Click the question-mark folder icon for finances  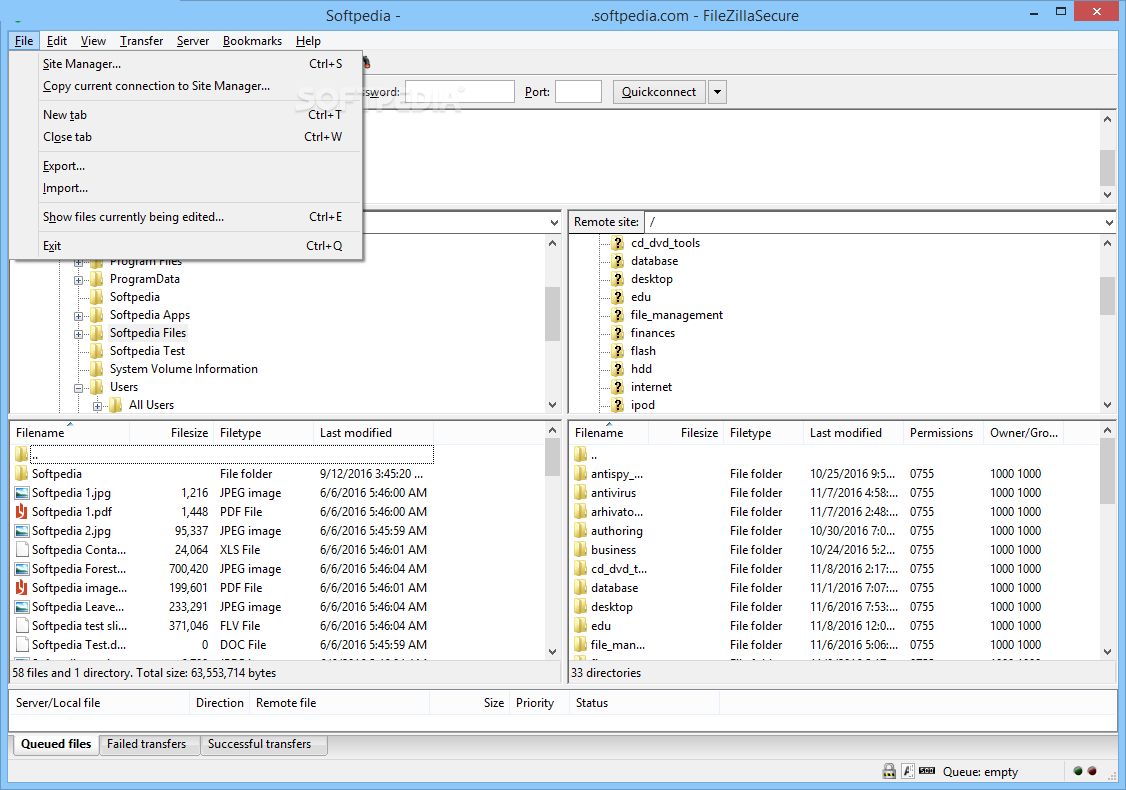pos(618,333)
